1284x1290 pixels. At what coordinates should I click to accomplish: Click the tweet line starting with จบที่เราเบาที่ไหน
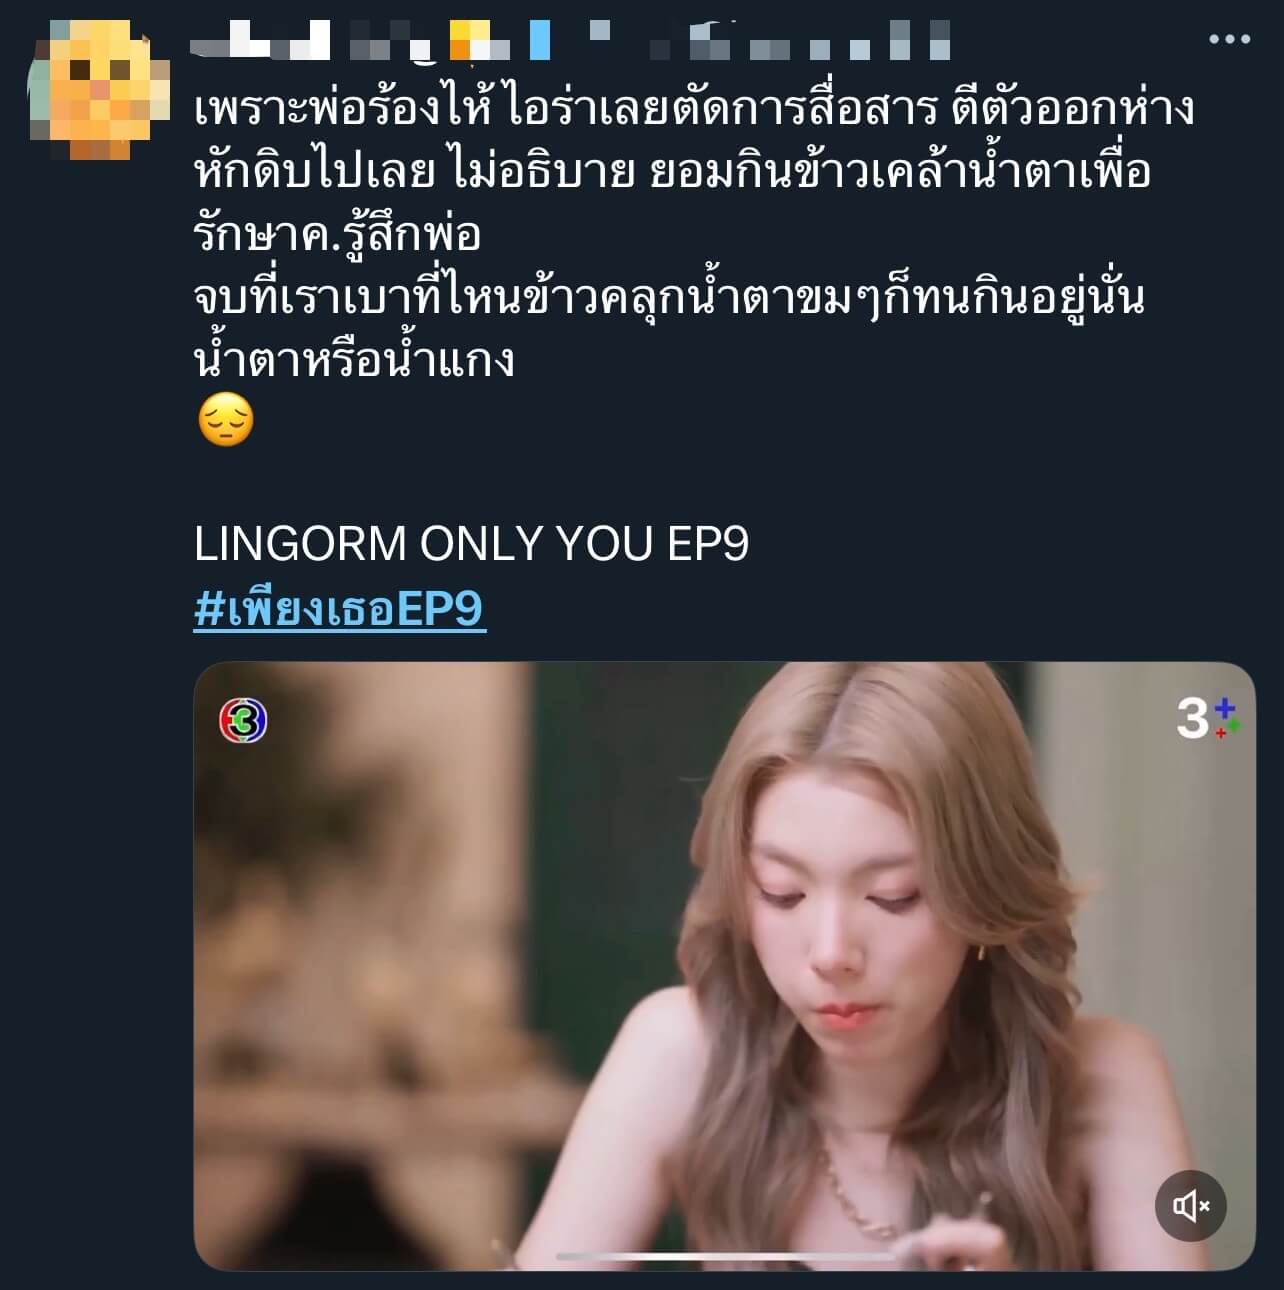pyautogui.click(x=669, y=297)
